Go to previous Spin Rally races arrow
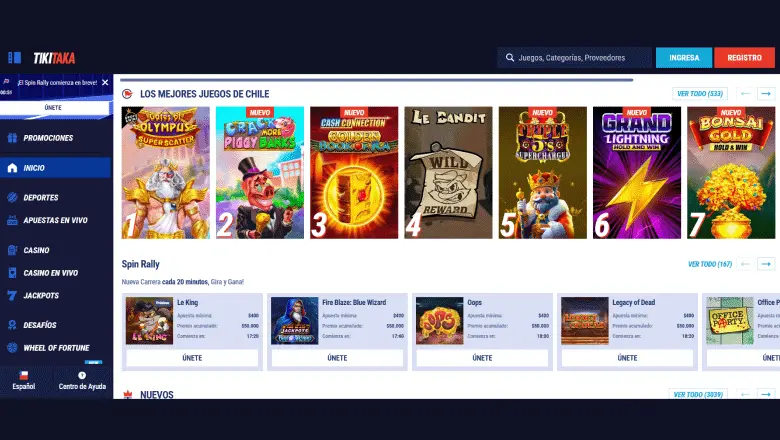Screen dimensions: 780x440 (745, 264)
